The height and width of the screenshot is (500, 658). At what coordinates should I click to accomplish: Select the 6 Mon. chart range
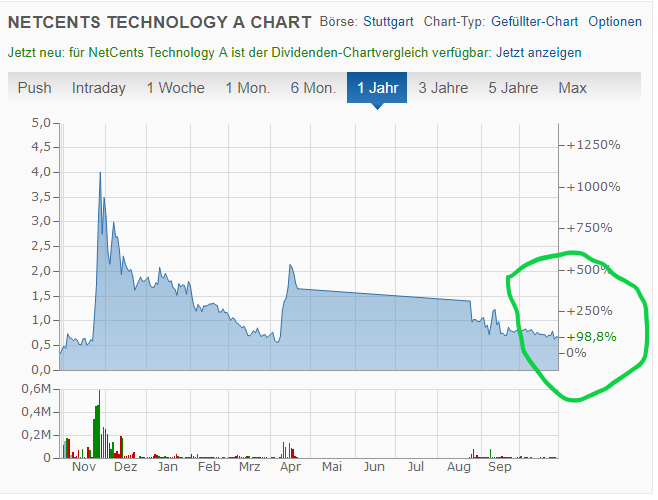313,88
